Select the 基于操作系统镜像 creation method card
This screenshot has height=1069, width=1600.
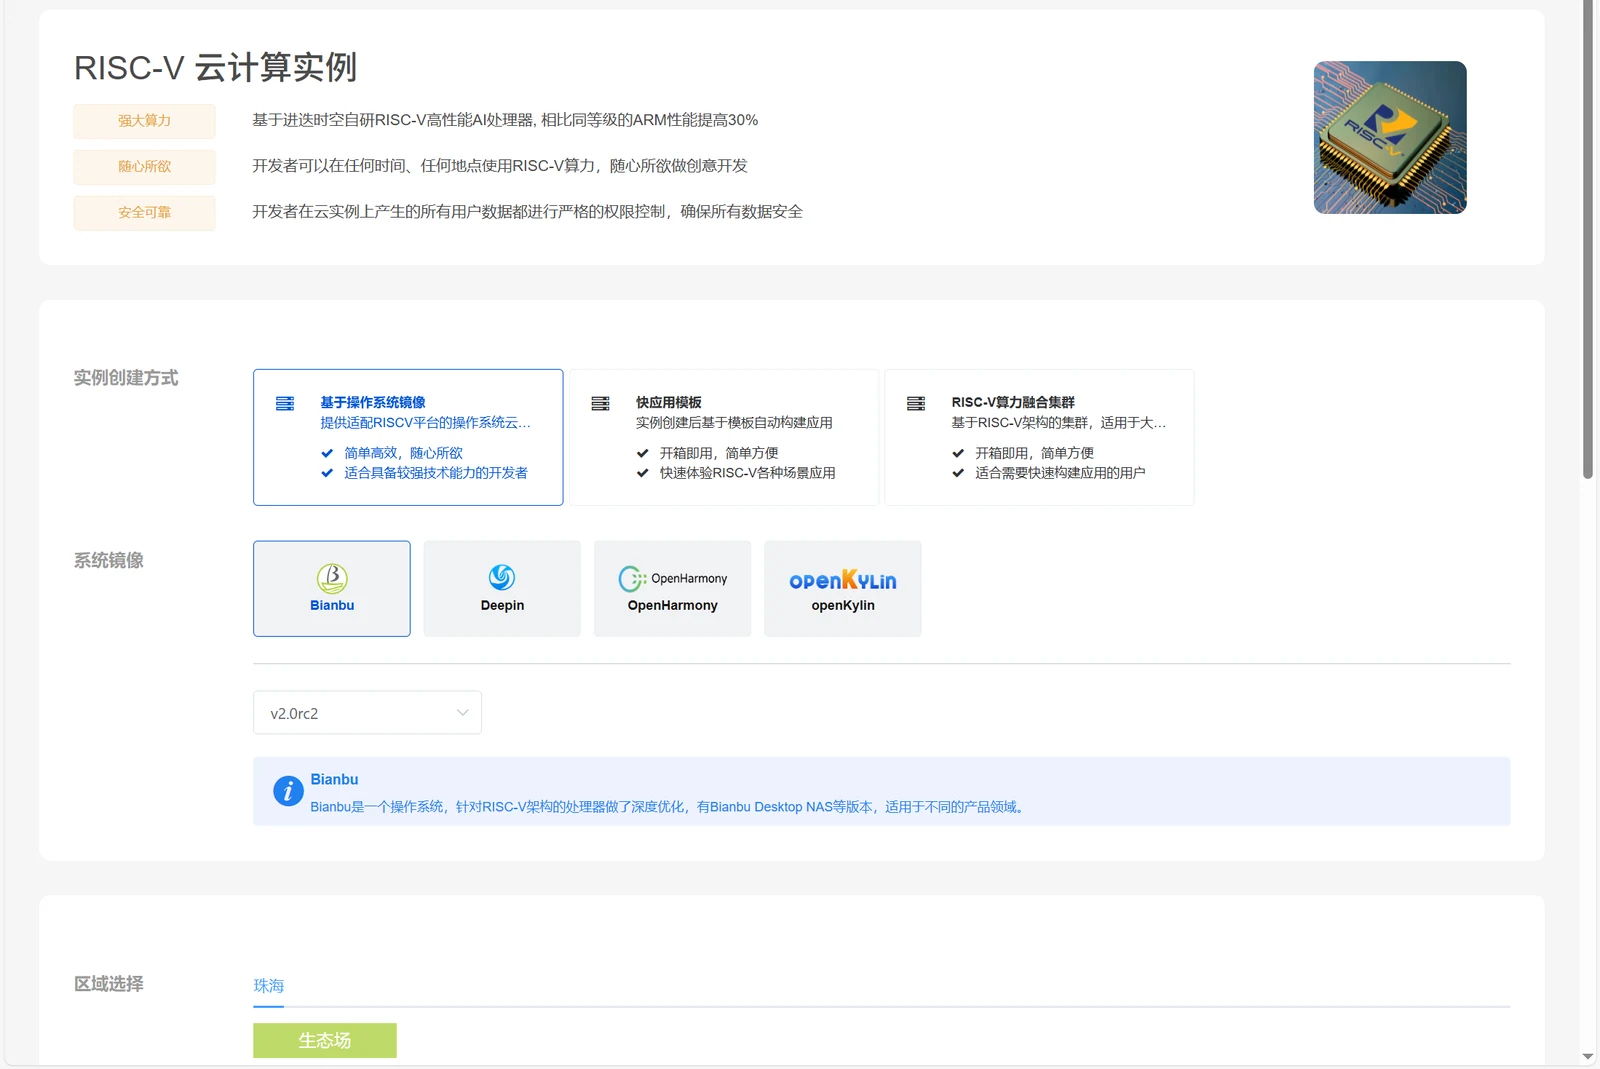click(x=408, y=437)
